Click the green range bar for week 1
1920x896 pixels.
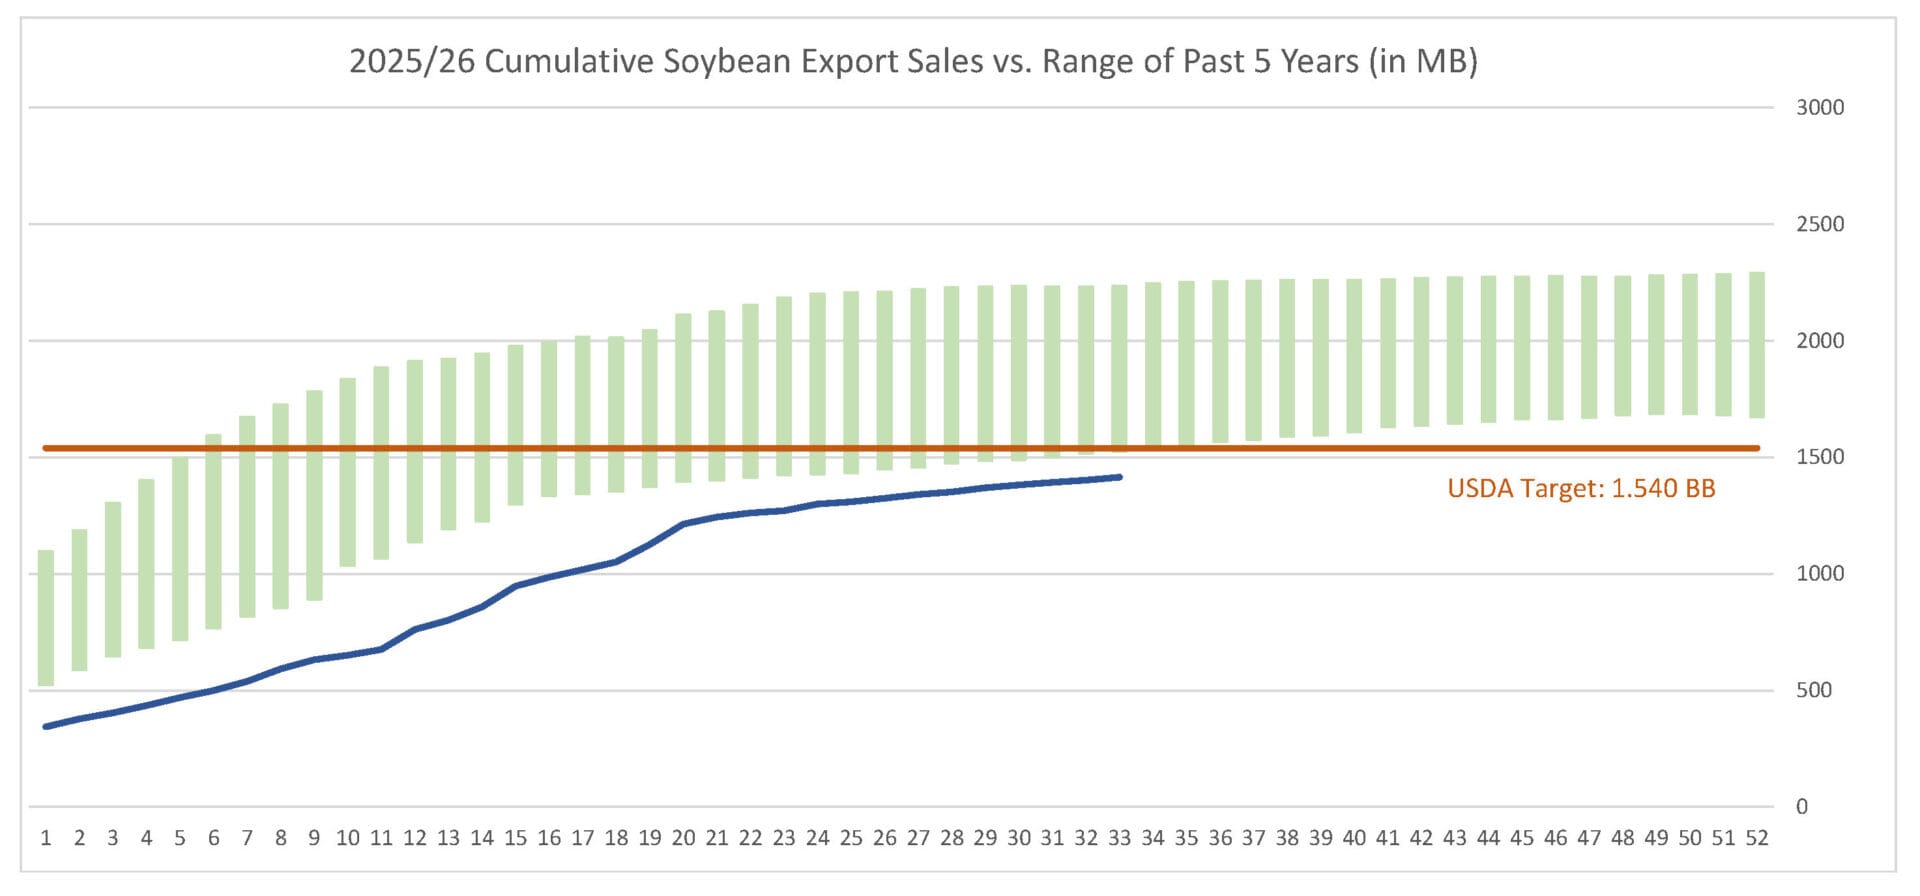46,617
